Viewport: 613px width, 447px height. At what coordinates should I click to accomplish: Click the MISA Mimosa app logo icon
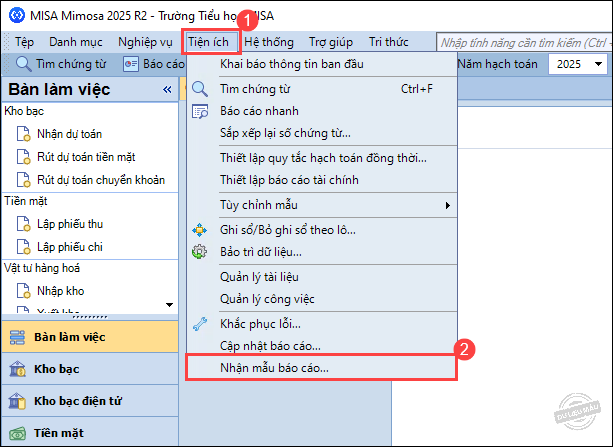click(x=17, y=16)
